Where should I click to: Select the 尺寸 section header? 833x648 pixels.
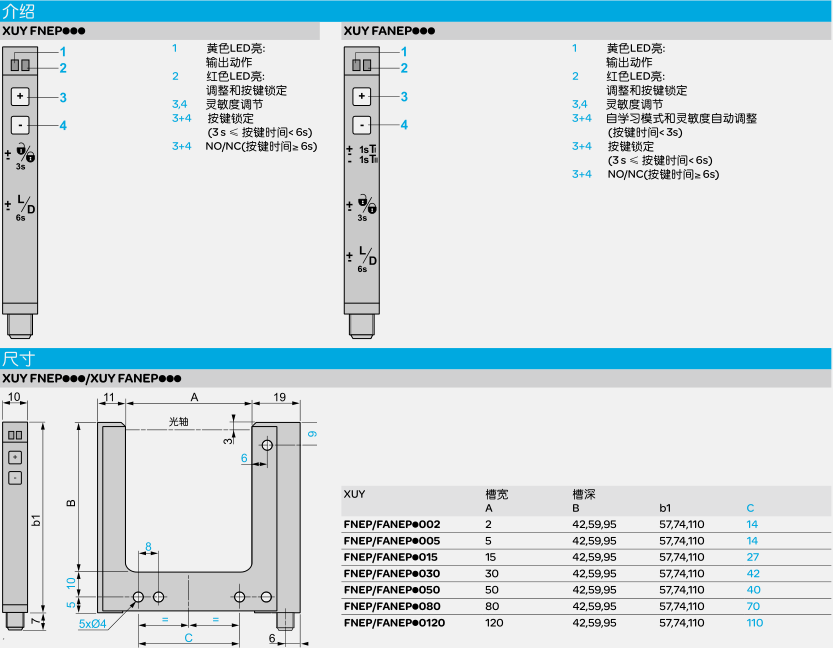(x=20, y=359)
